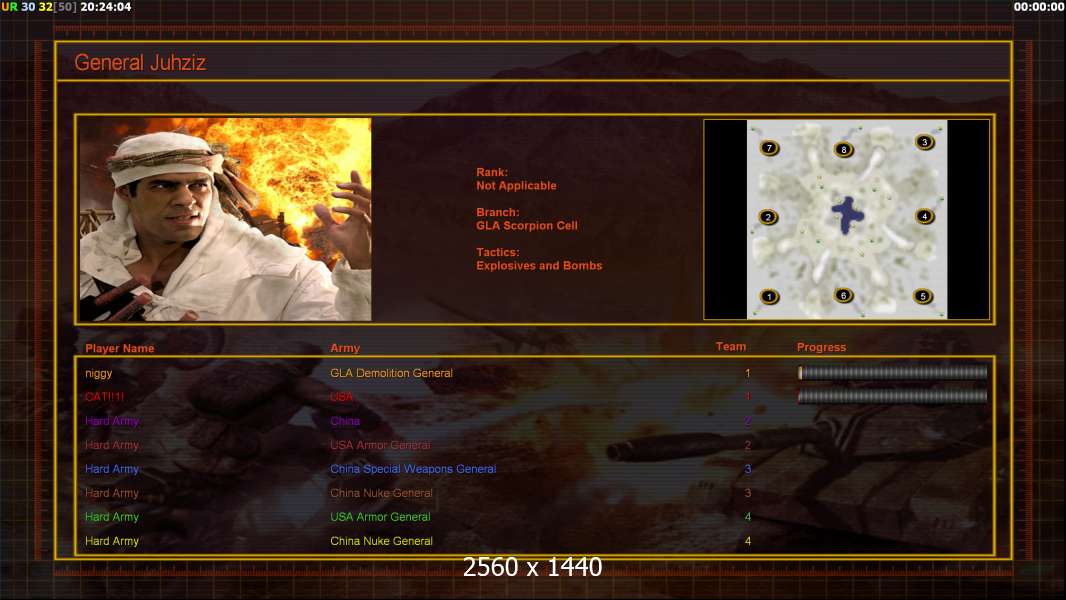Select start position 2 on the minimap
Viewport: 1066px width, 600px height.
(x=768, y=217)
